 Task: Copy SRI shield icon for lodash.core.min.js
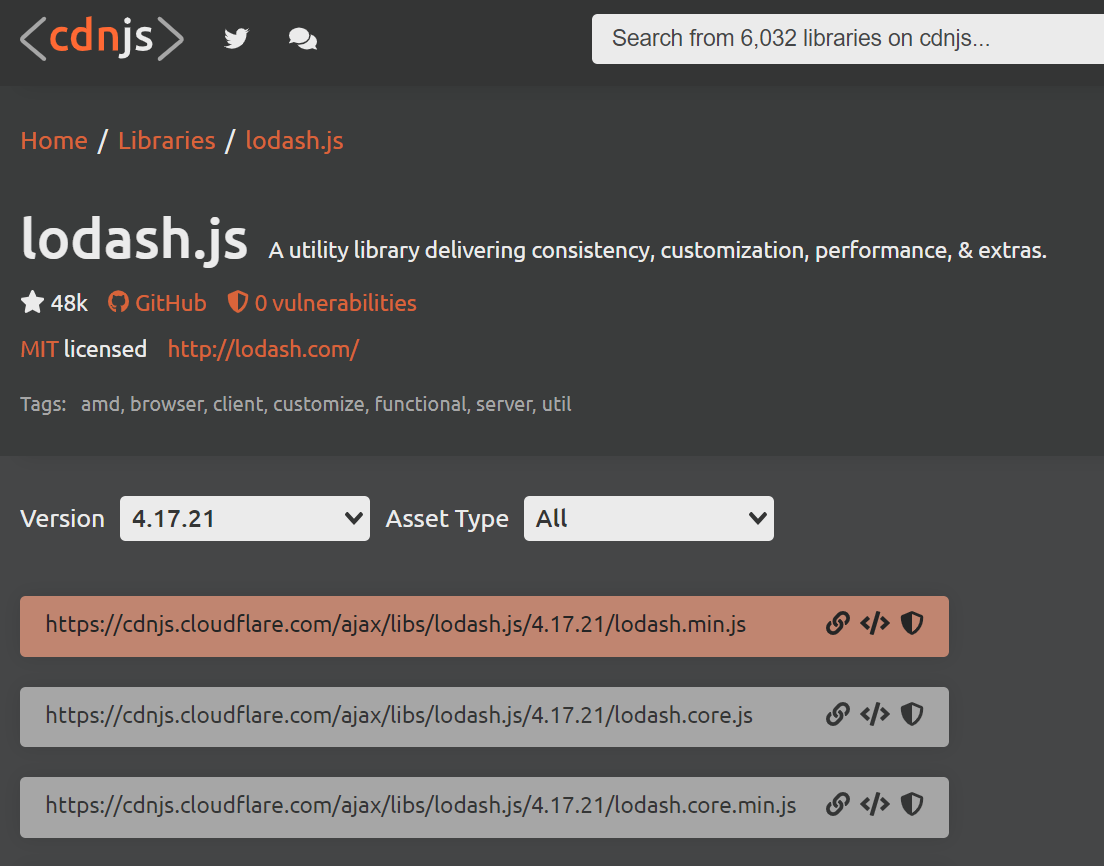(x=912, y=804)
